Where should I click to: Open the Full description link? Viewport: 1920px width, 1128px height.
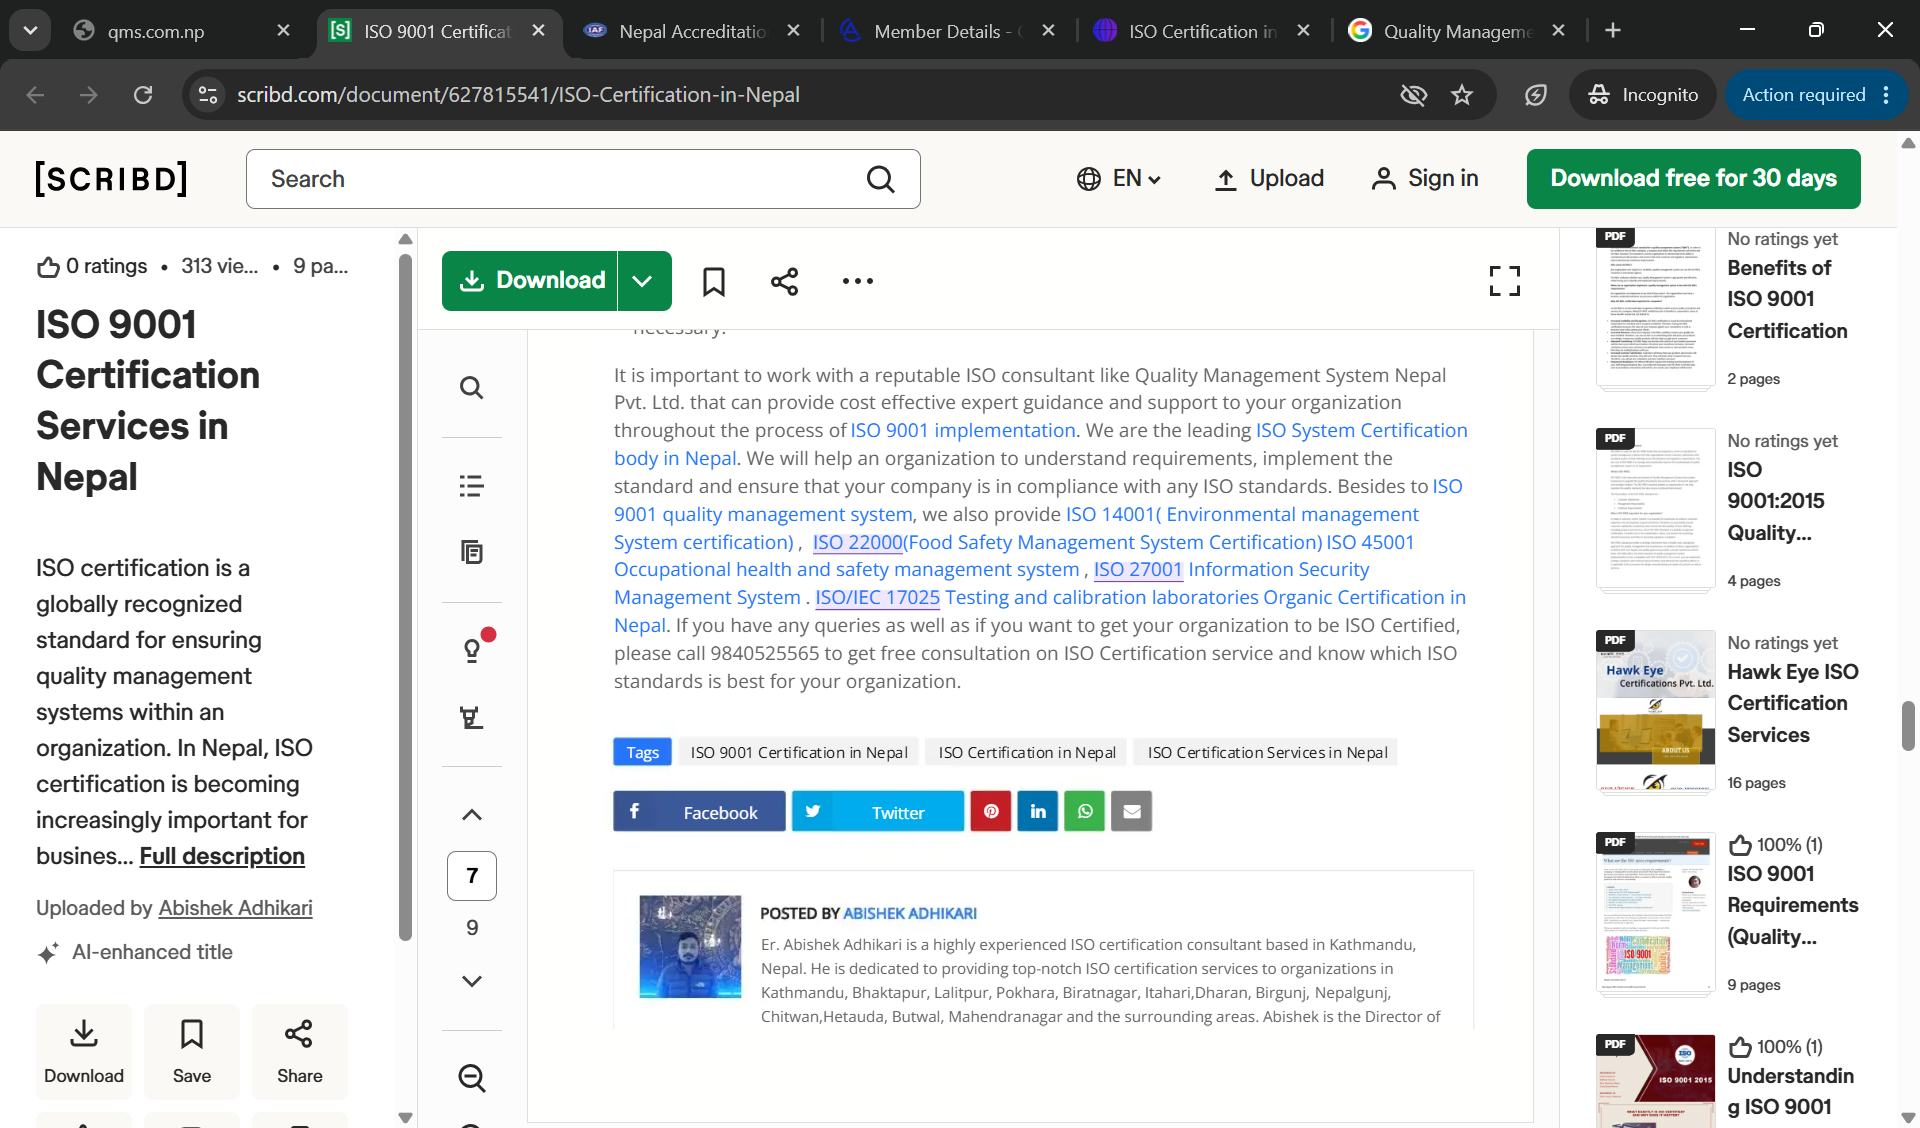(222, 856)
